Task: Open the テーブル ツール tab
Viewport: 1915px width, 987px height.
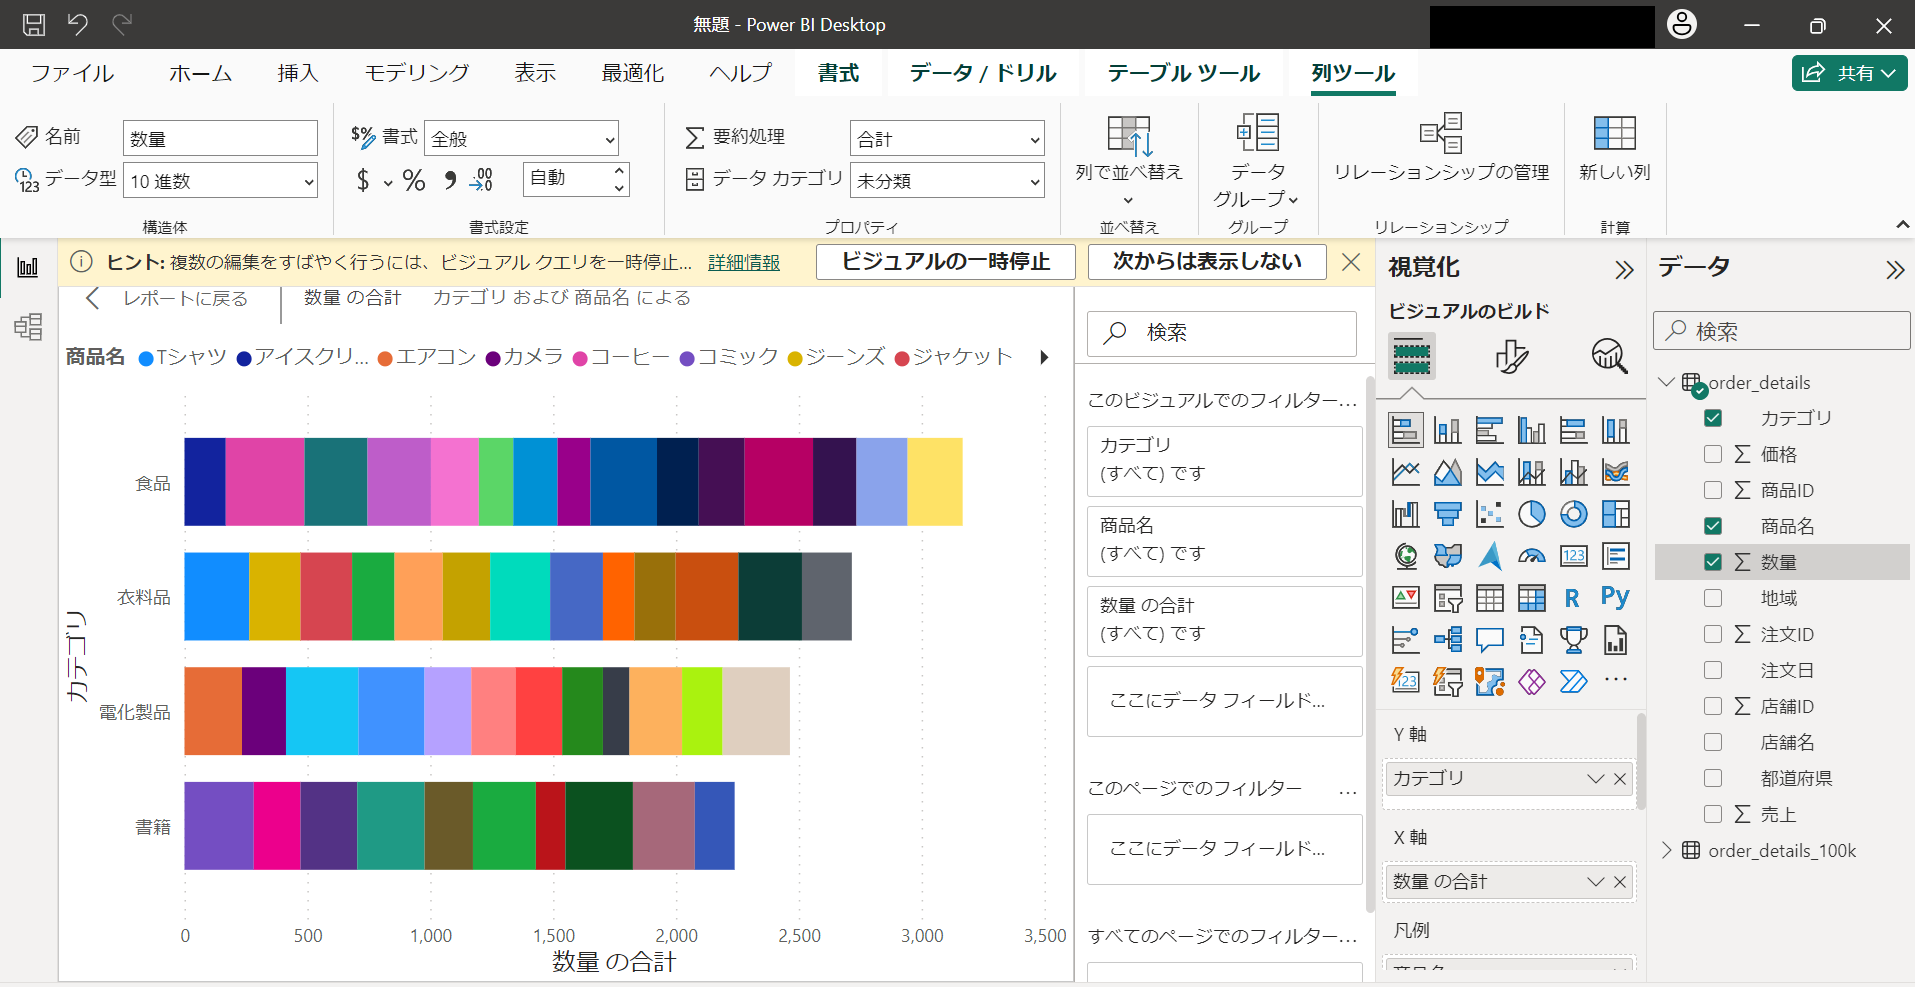Action: (x=1184, y=73)
